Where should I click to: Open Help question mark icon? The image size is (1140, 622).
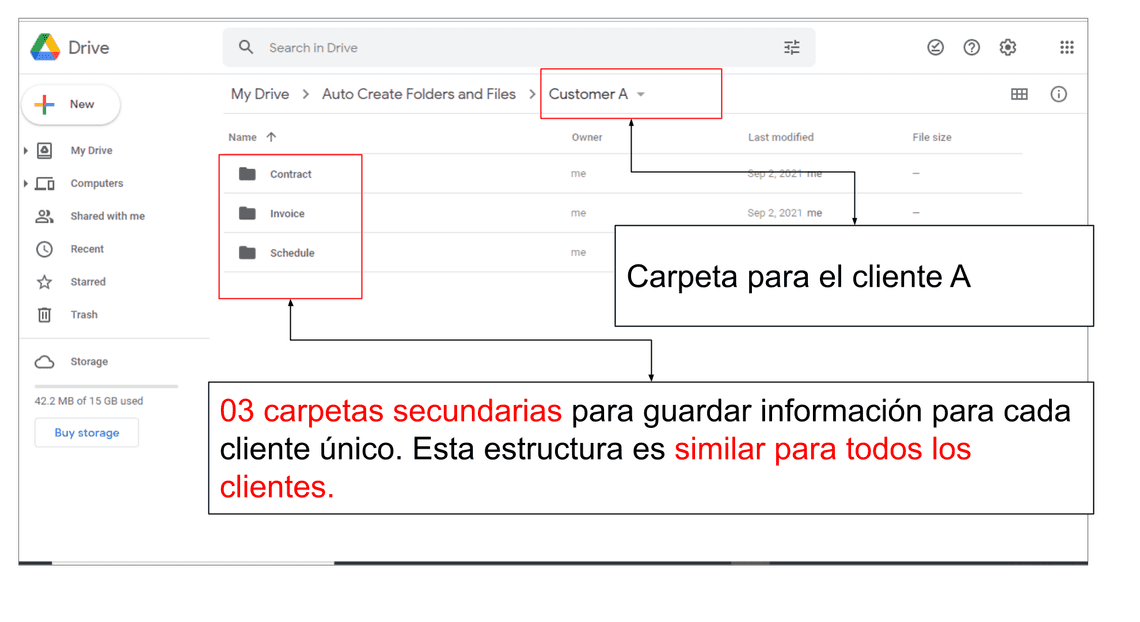pos(971,47)
